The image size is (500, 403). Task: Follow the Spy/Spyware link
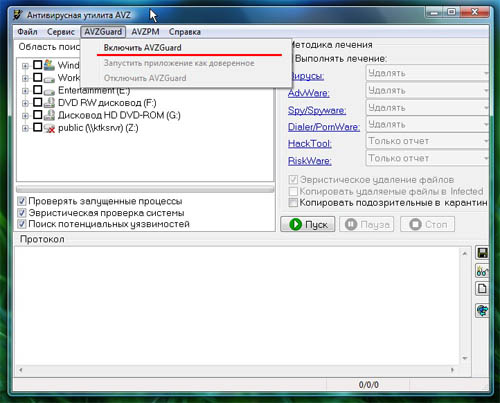(x=317, y=110)
